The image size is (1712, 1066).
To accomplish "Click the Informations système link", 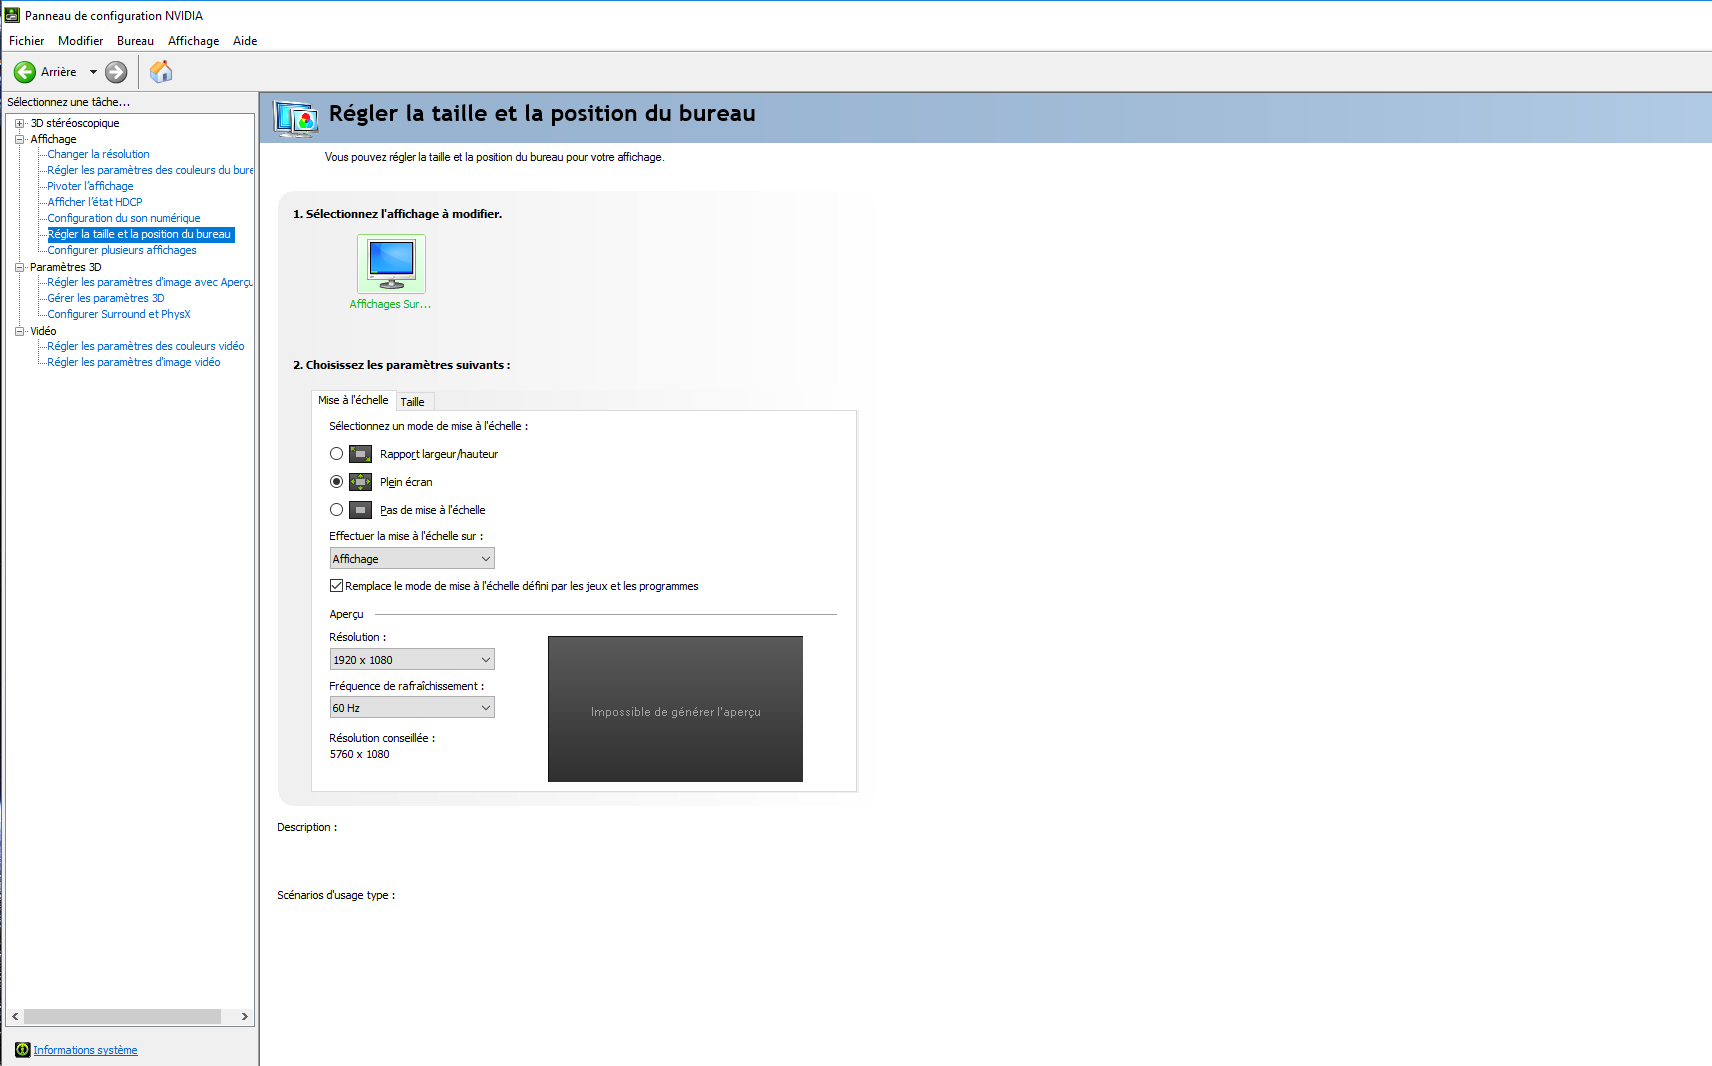I will coord(85,1050).
